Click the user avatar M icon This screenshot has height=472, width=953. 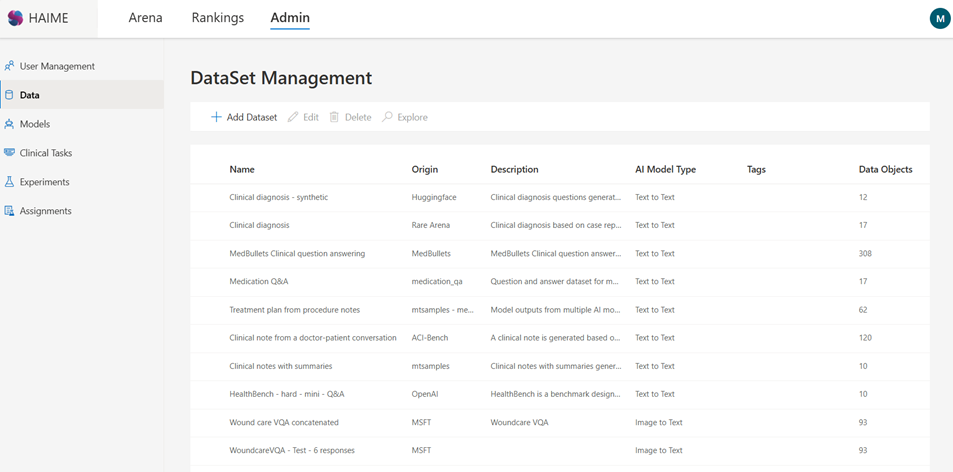click(939, 18)
